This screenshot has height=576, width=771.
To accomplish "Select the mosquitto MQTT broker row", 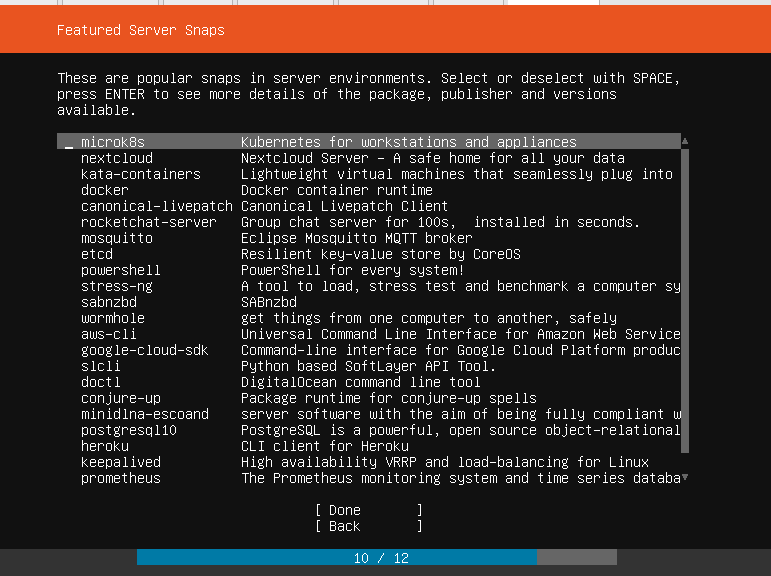I will pos(369,238).
